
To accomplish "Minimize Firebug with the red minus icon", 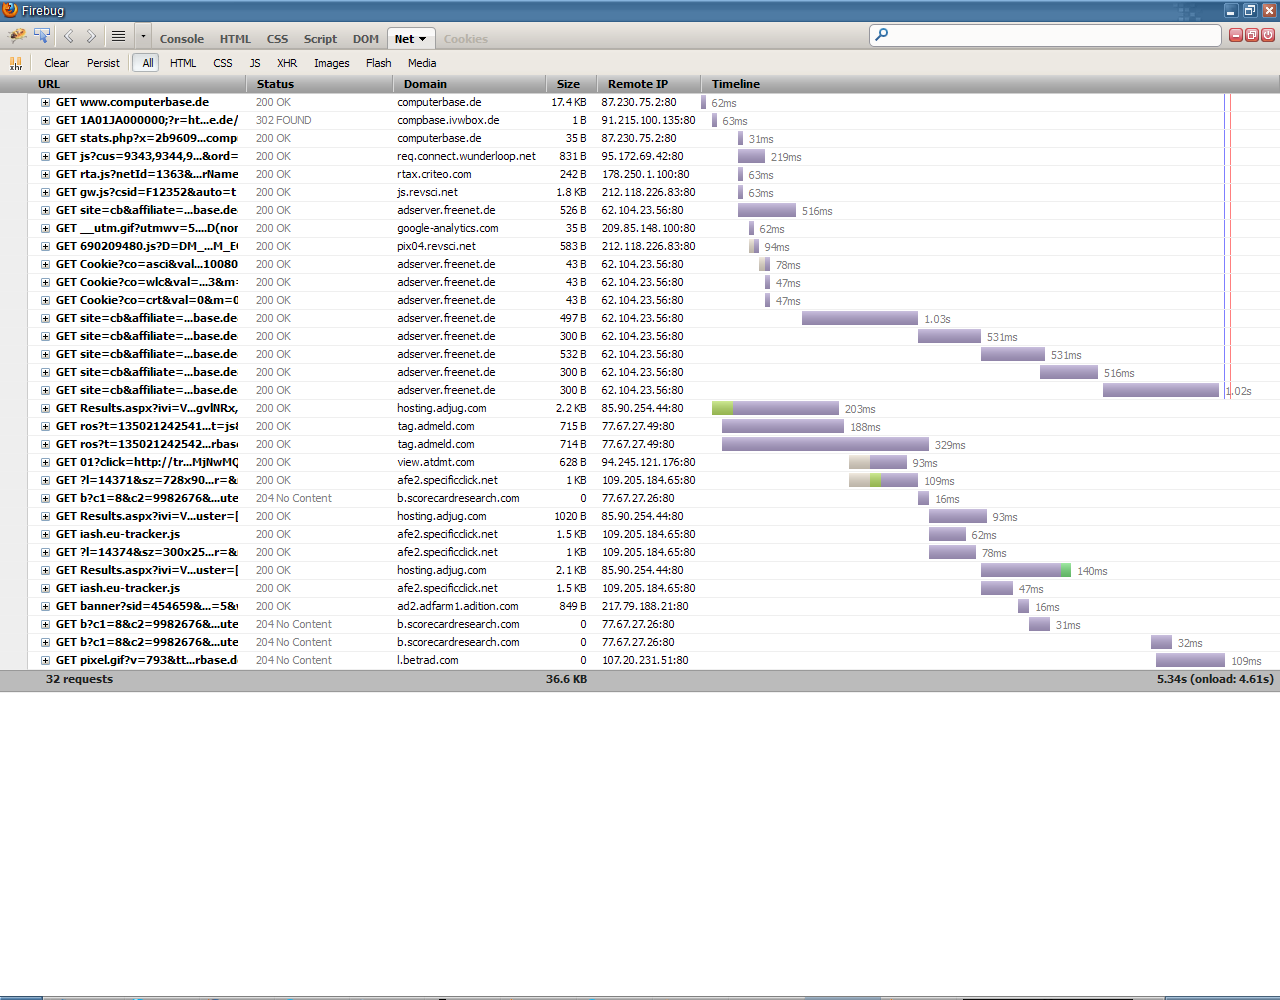I will pyautogui.click(x=1236, y=35).
